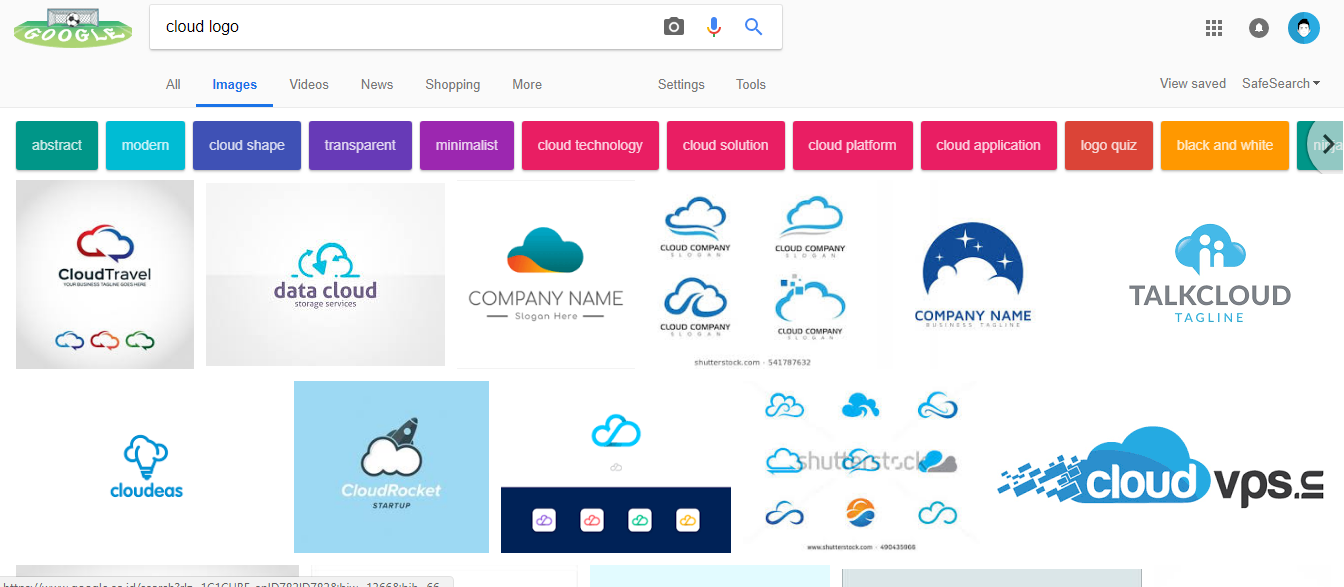Open the cloud app icons image on navy
The image size is (1344, 587).
coord(616,467)
